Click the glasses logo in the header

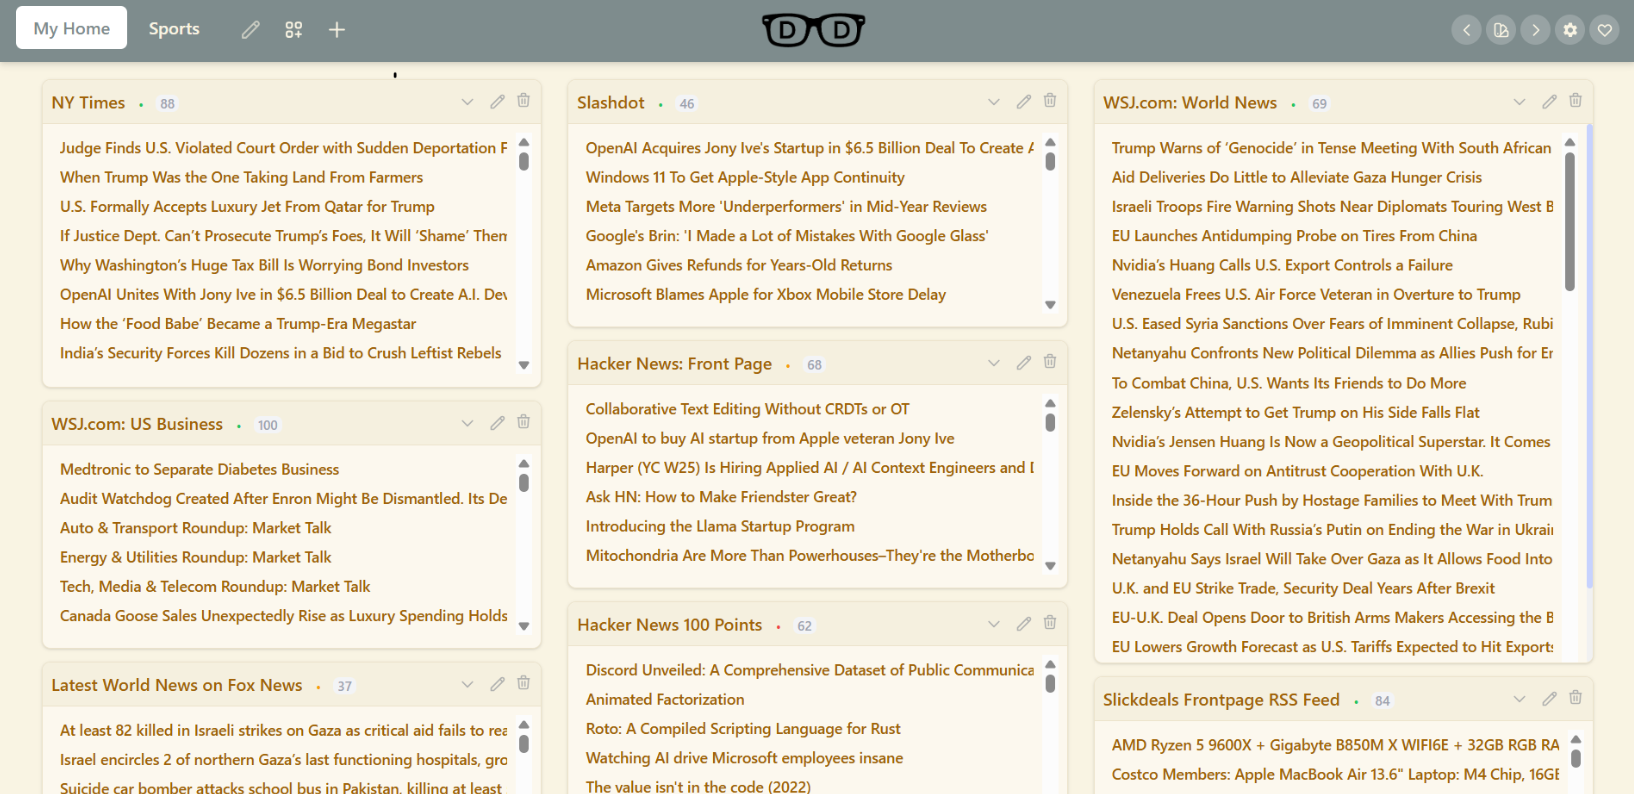tap(813, 30)
